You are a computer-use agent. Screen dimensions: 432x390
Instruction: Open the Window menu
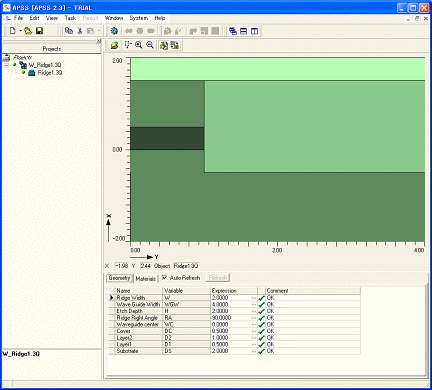click(114, 18)
